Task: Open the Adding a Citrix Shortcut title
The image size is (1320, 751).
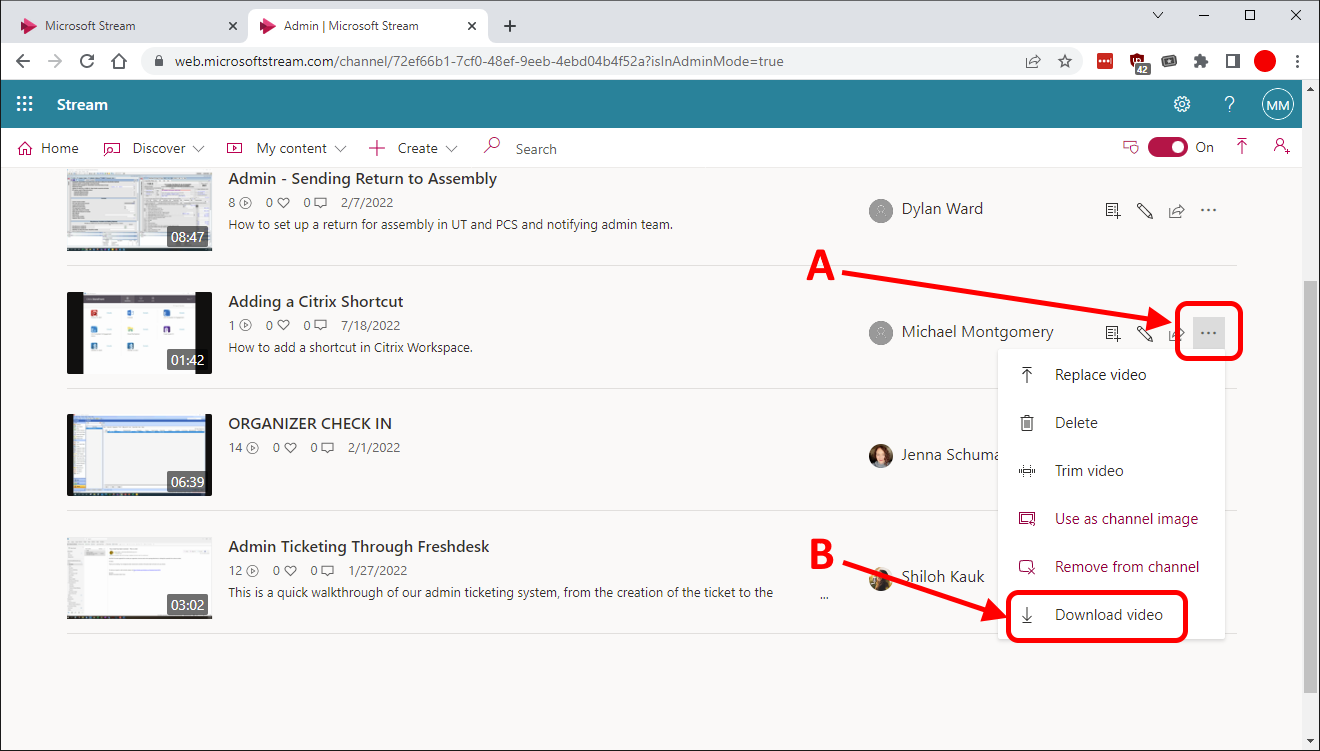Action: pyautogui.click(x=316, y=301)
